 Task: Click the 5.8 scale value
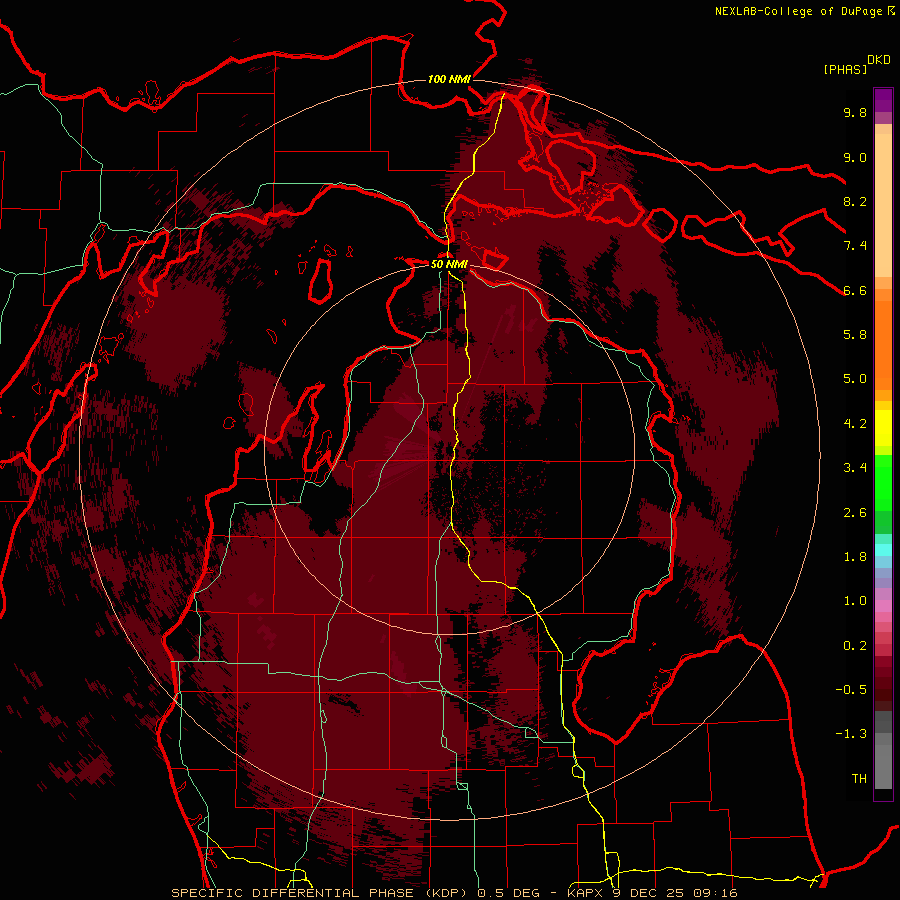point(855,335)
